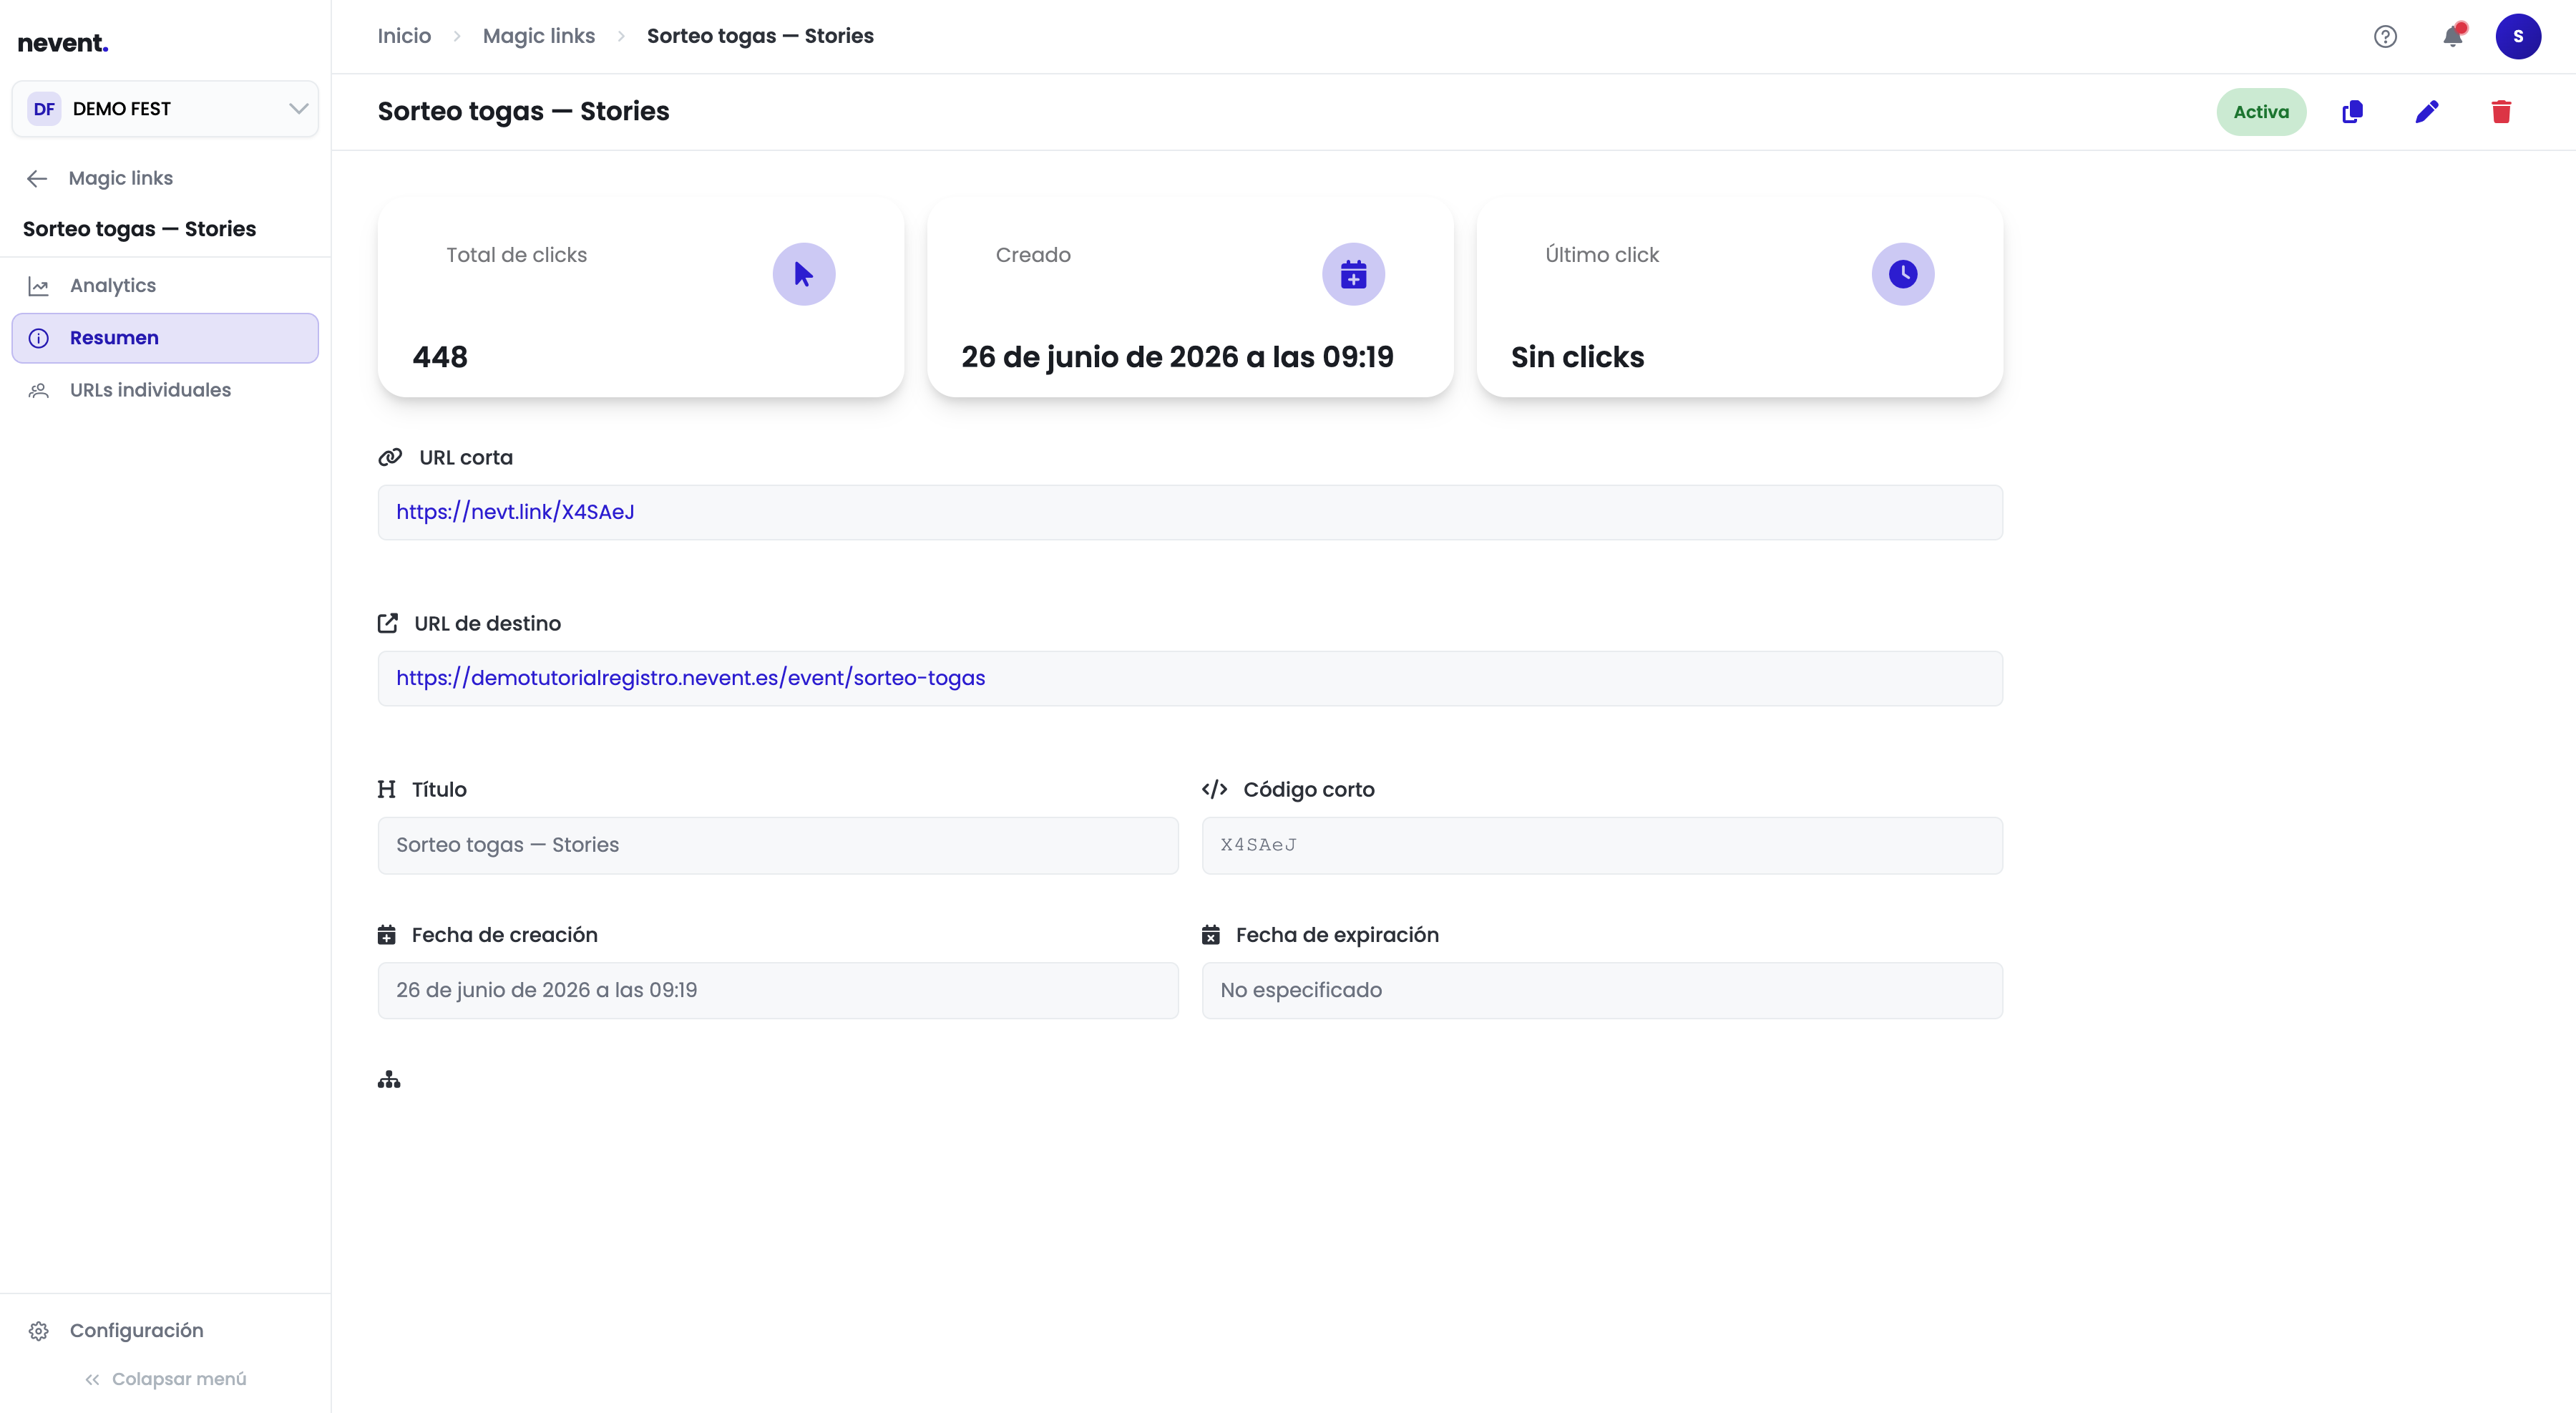
Task: Click the page title Sorteo togas — Stories
Action: 523,111
